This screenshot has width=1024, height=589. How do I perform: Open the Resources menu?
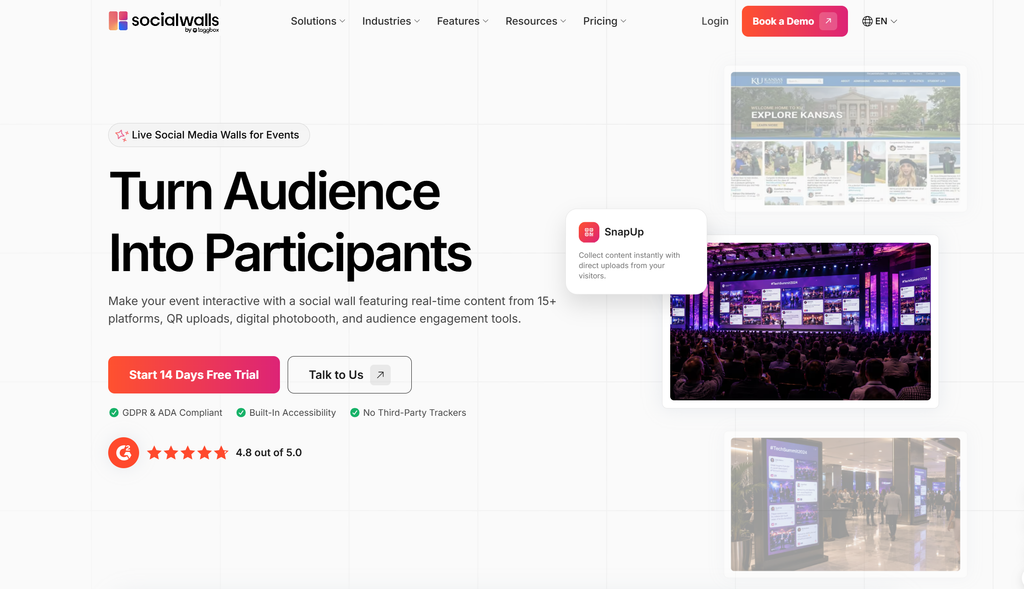click(536, 21)
